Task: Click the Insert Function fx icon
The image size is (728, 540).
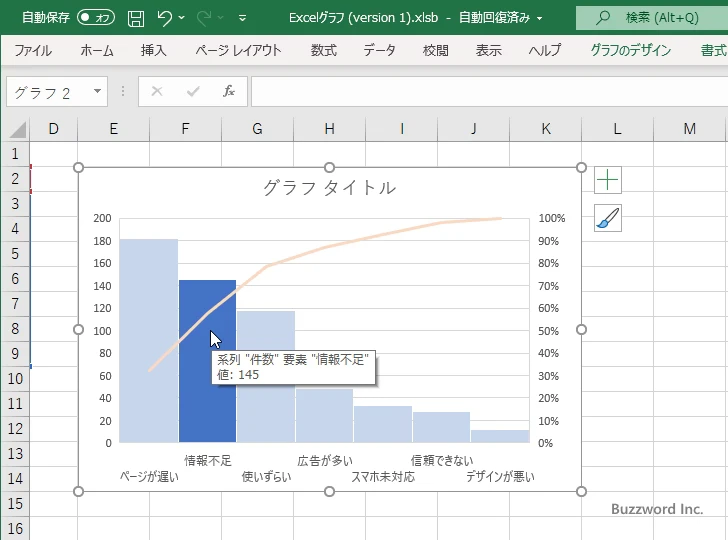Action: pyautogui.click(x=229, y=91)
